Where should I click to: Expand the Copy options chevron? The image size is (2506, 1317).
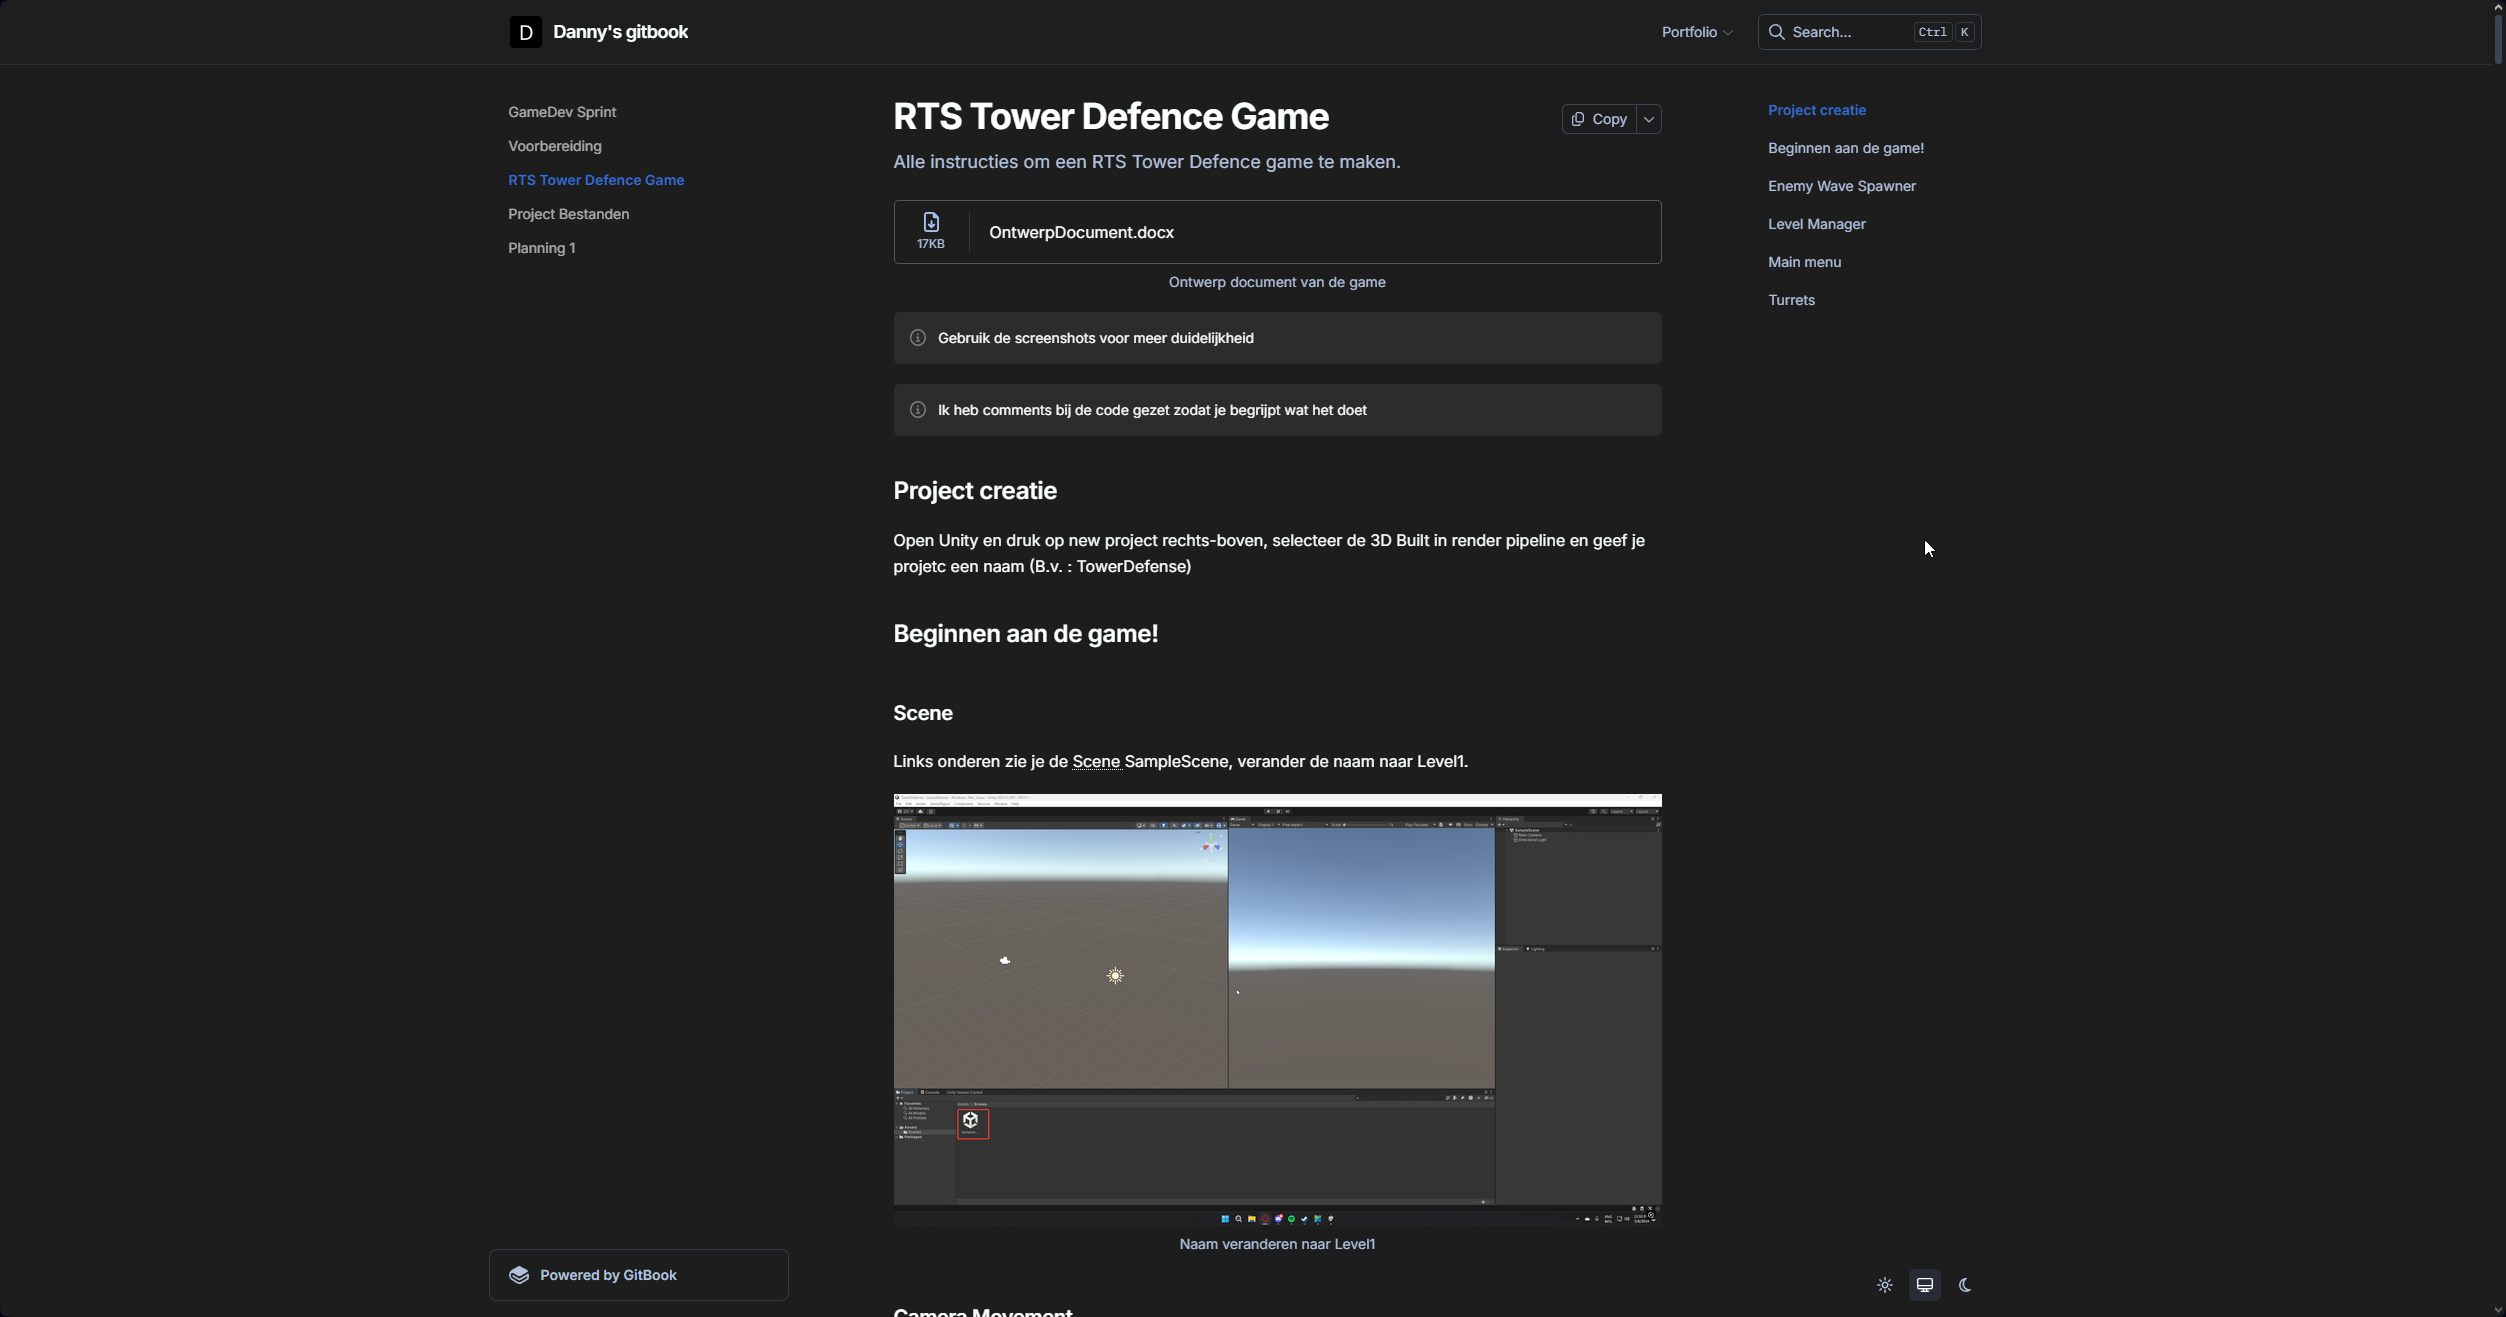[1649, 119]
